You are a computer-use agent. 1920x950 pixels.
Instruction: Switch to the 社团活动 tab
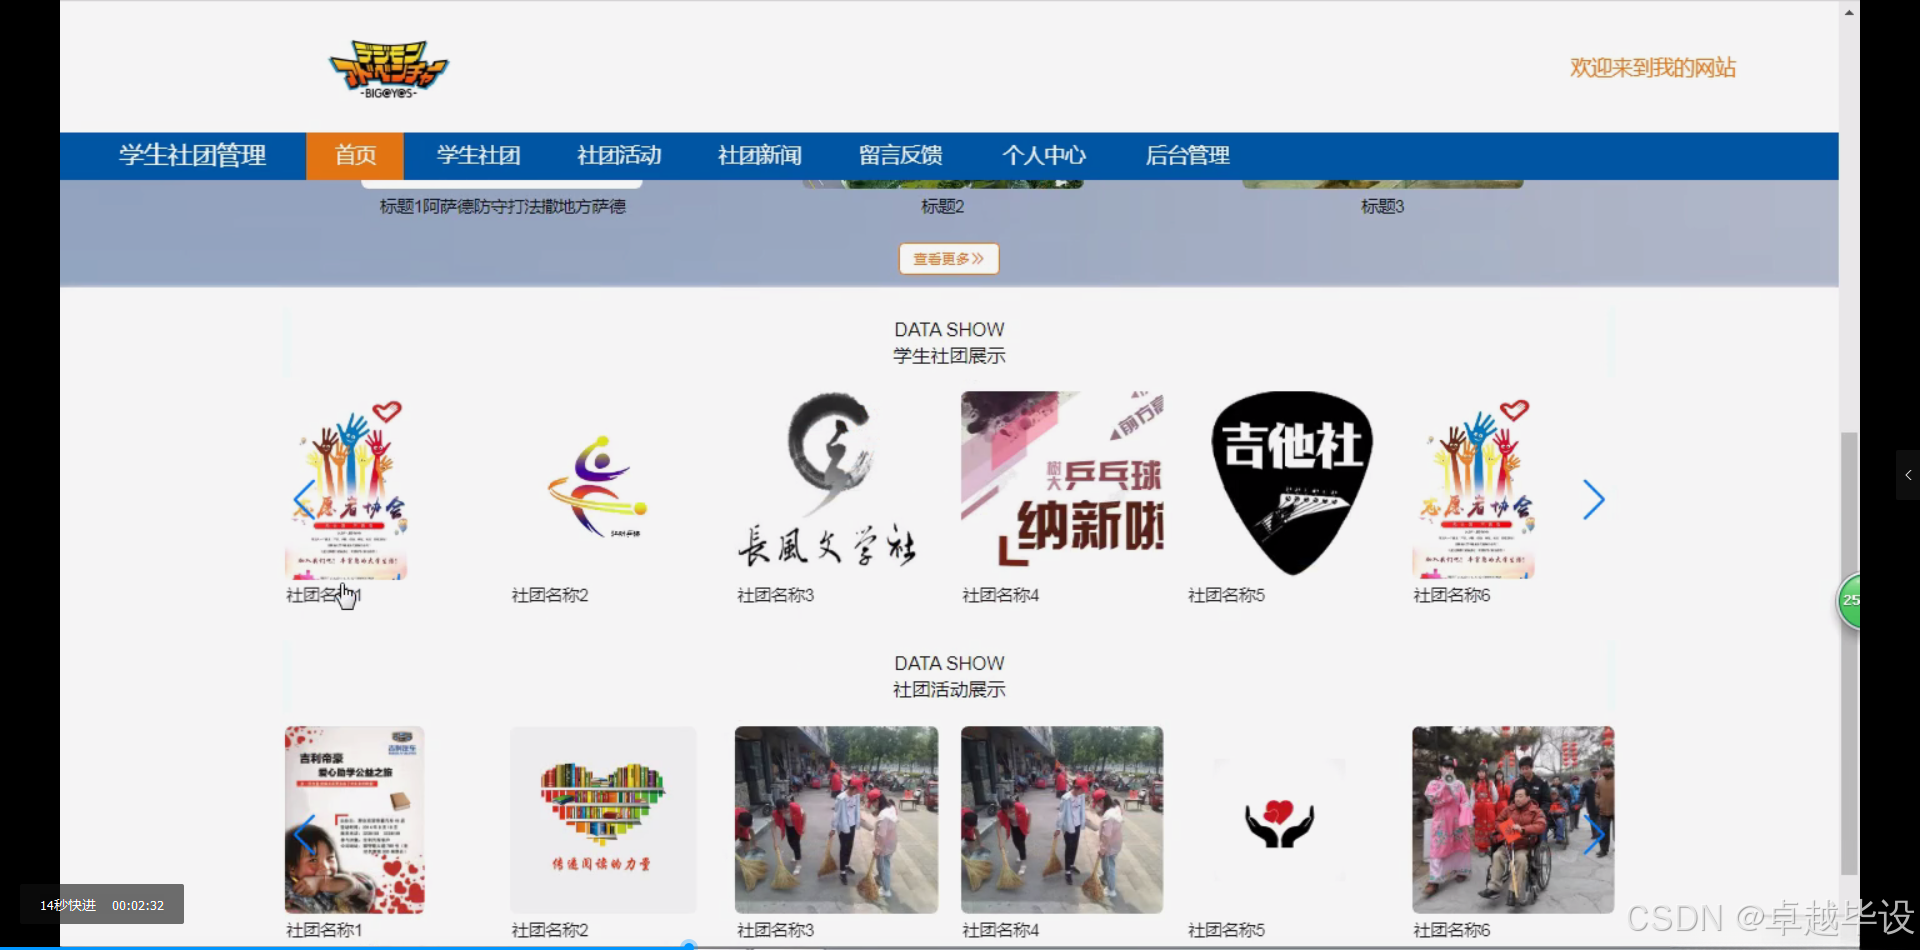618,155
